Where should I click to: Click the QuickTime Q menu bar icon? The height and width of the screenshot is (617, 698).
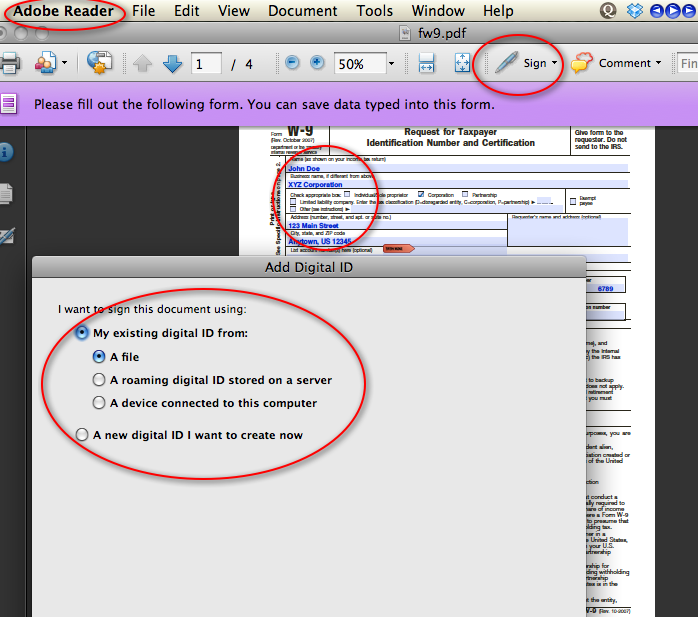pos(608,10)
